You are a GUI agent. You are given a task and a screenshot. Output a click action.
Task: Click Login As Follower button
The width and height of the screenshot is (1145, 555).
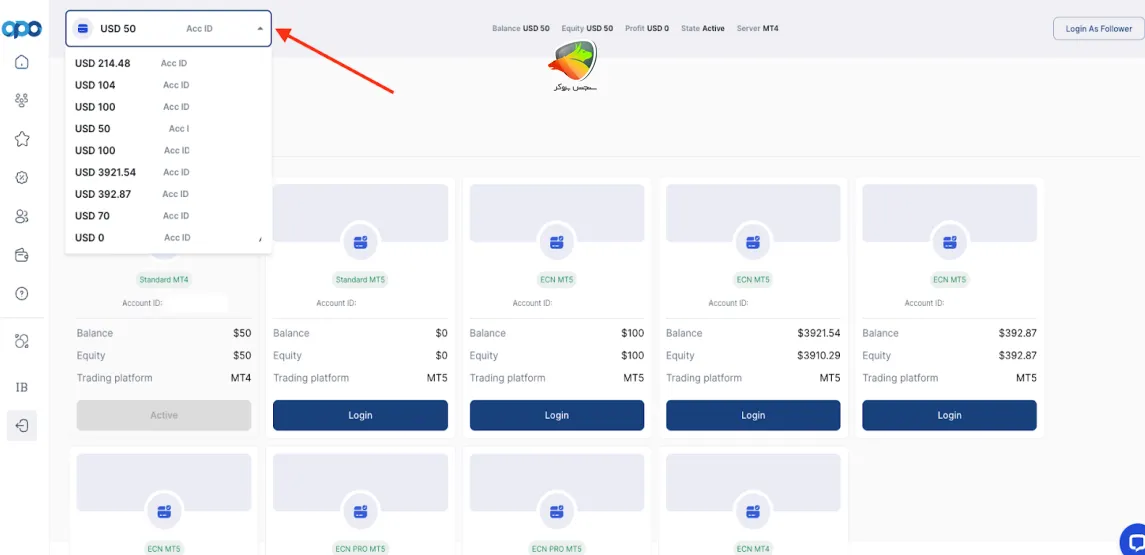click(x=1098, y=29)
